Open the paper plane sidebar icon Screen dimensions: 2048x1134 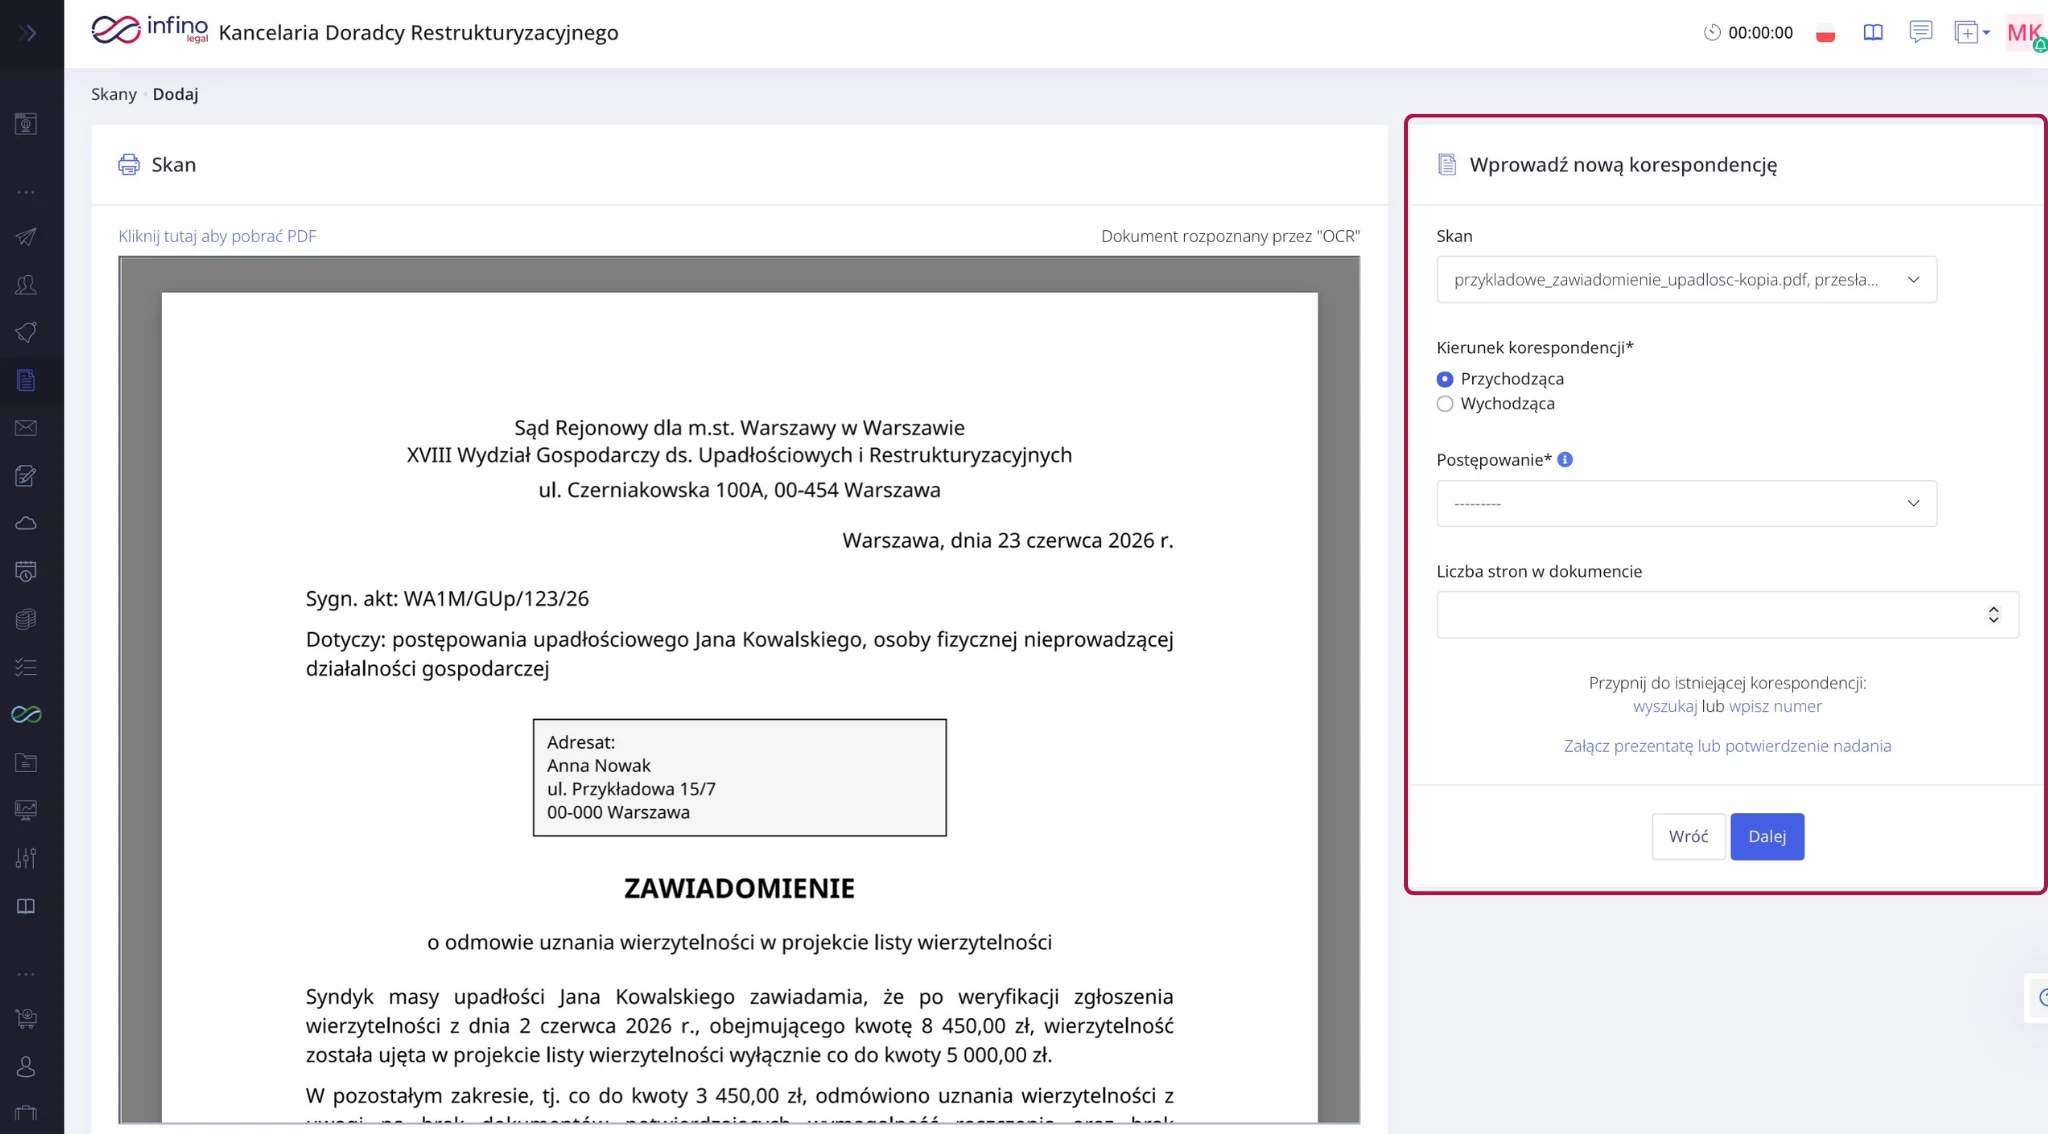(x=26, y=237)
